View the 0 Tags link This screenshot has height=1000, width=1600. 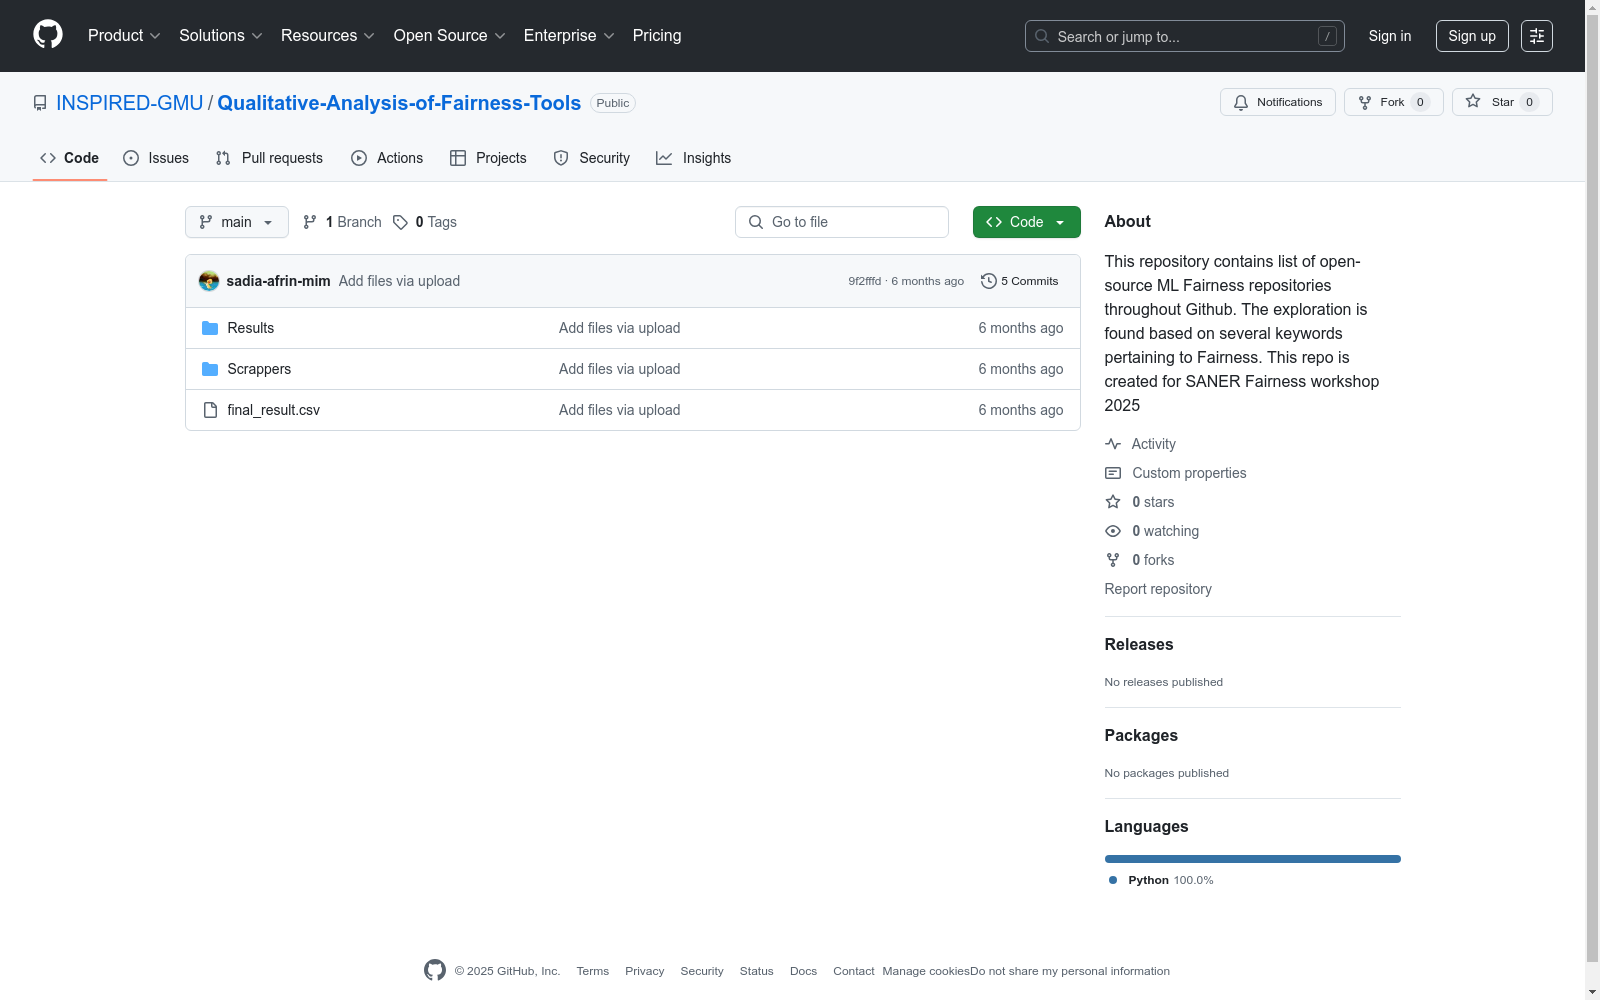tap(425, 222)
